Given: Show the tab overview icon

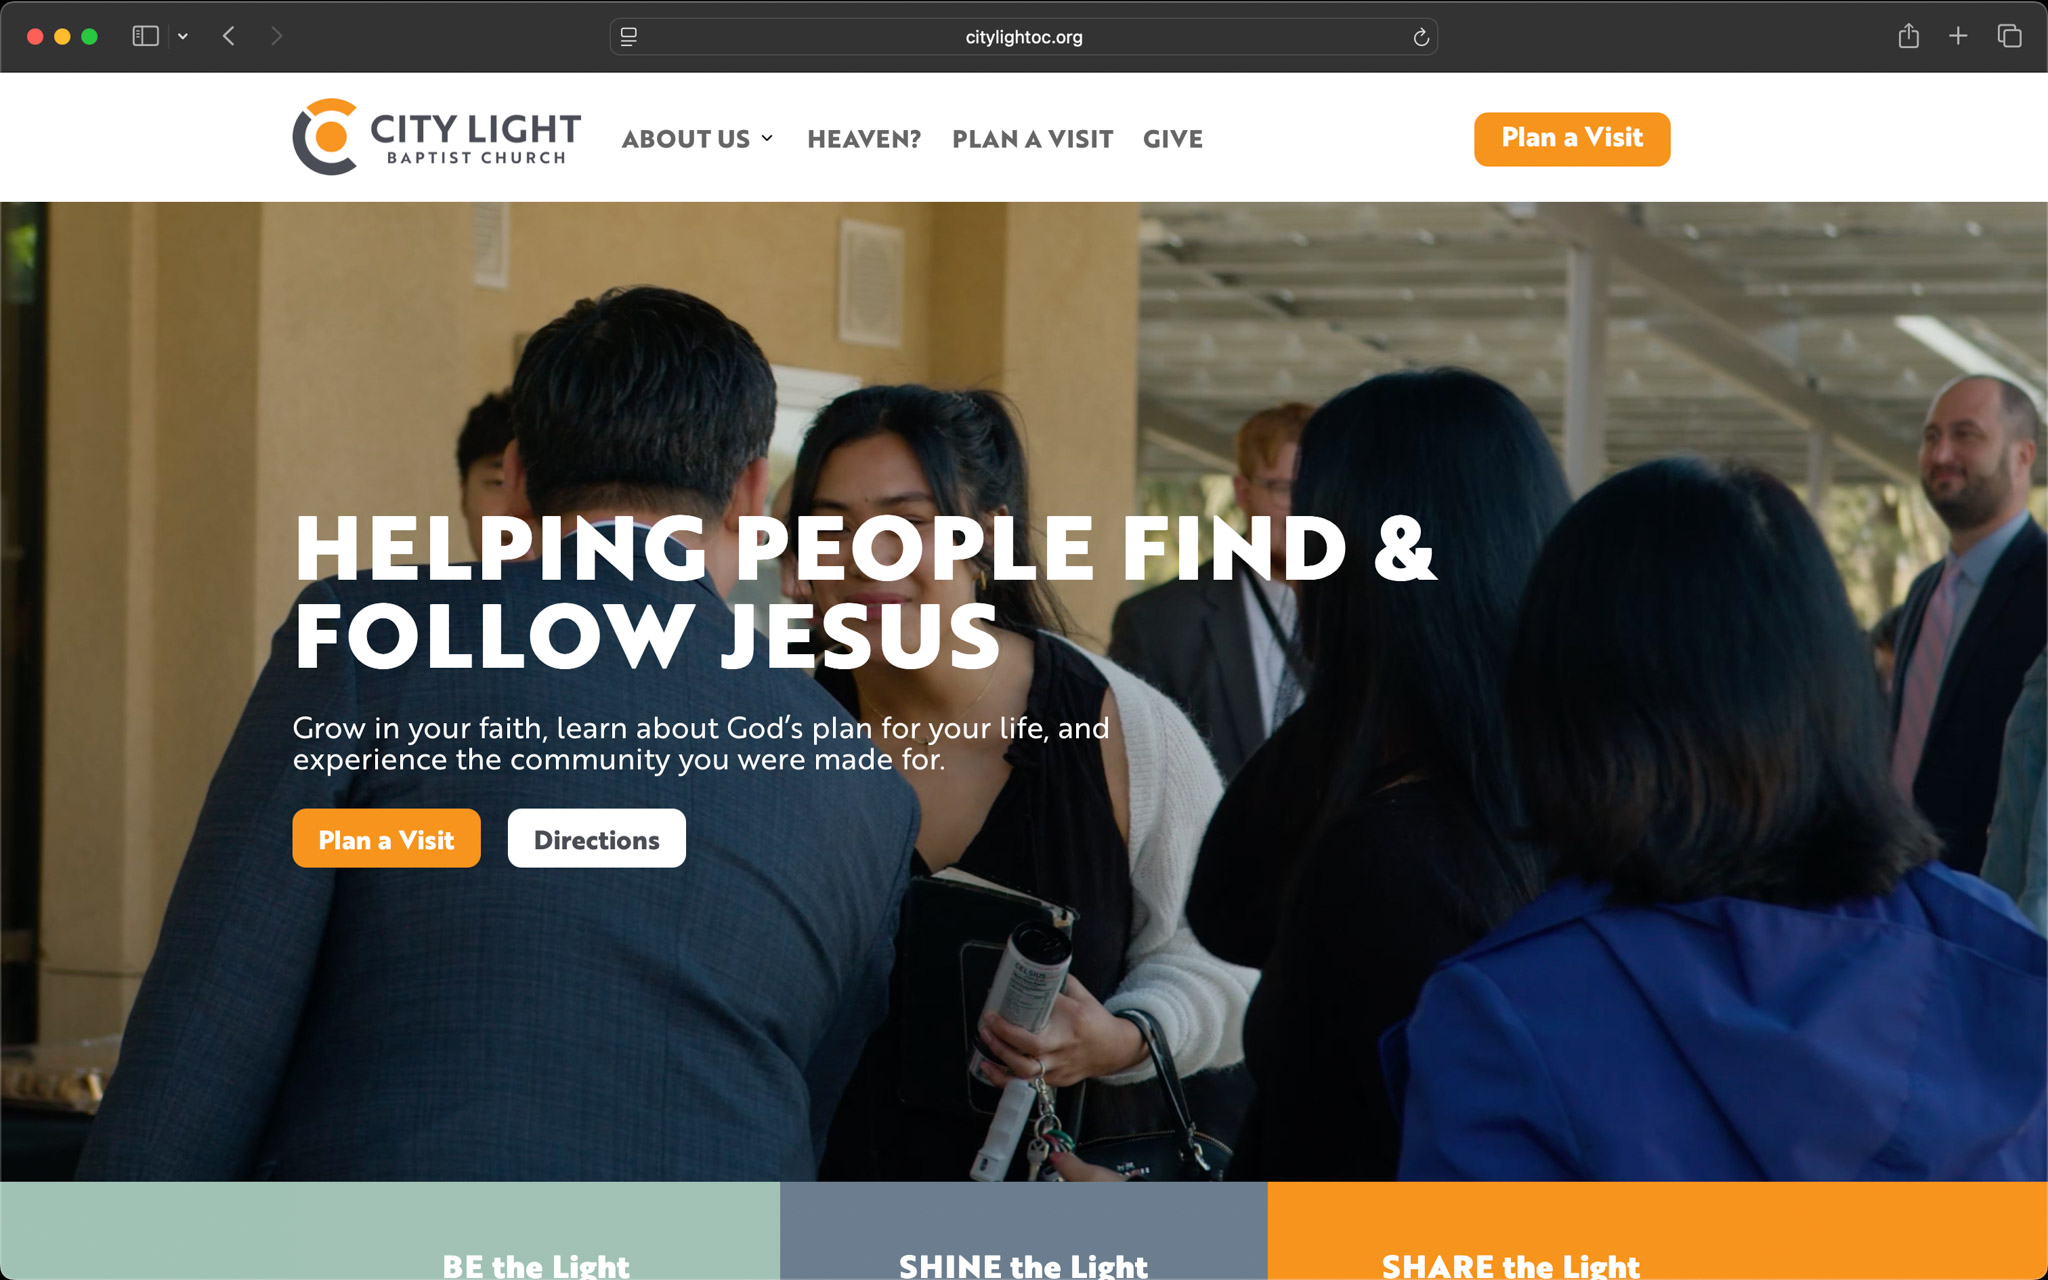Looking at the screenshot, I should tap(2009, 36).
